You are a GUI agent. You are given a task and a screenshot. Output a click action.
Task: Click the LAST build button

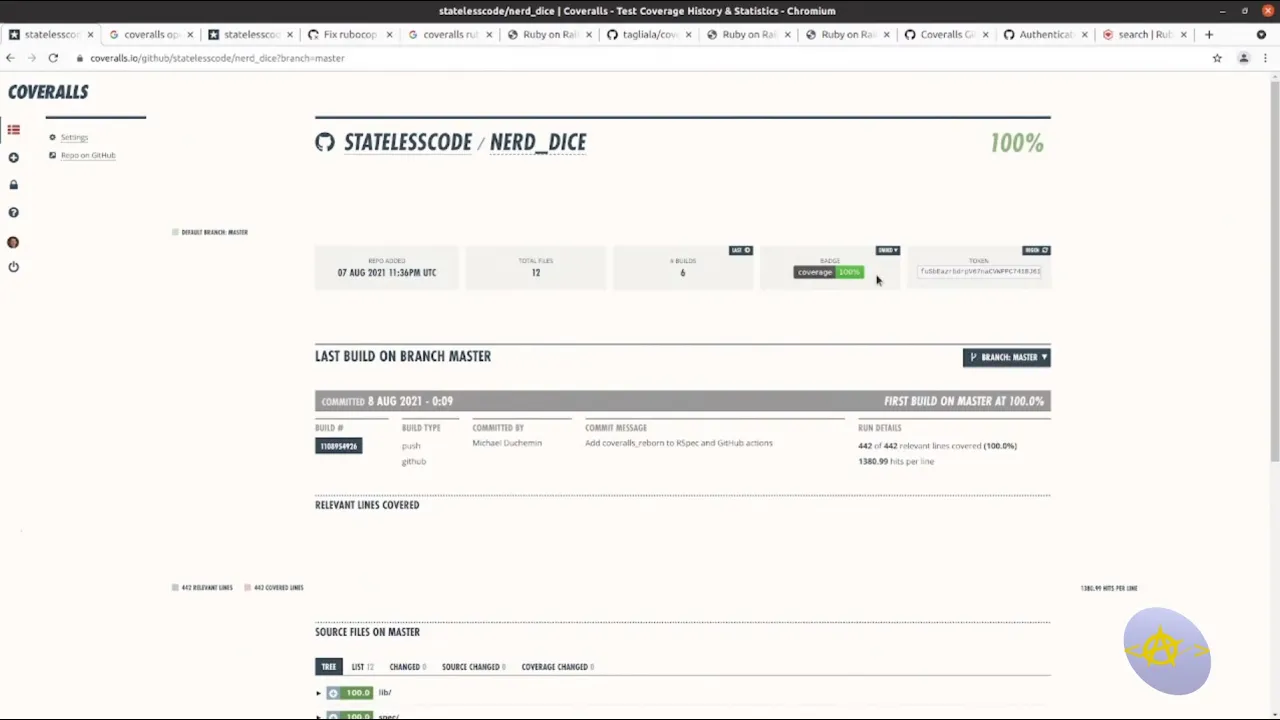pyautogui.click(x=741, y=250)
